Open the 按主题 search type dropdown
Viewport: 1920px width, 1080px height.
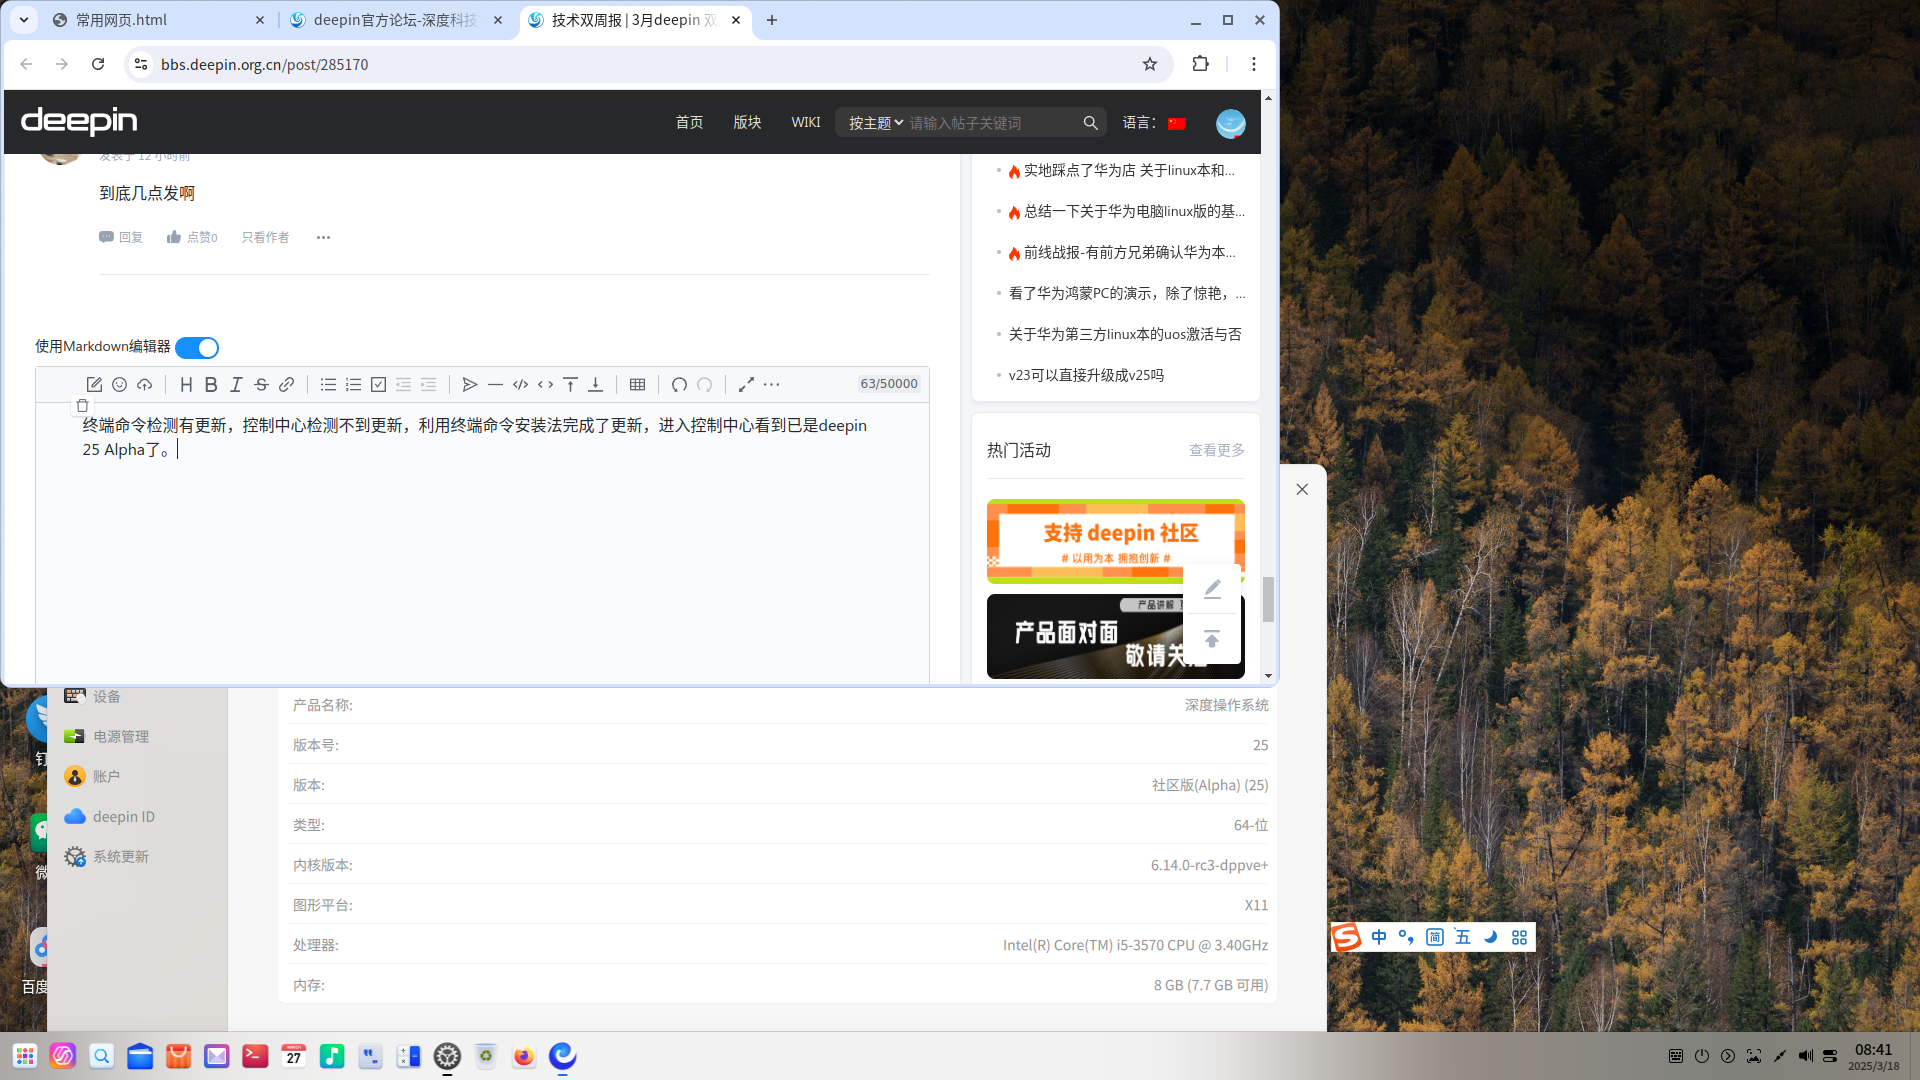point(876,123)
